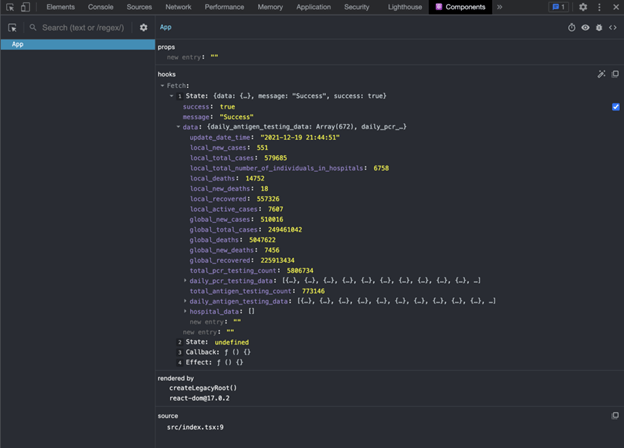Screen dimensions: 624x448
Task: Toggle the device toolbar icon
Action: pyautogui.click(x=25, y=7)
